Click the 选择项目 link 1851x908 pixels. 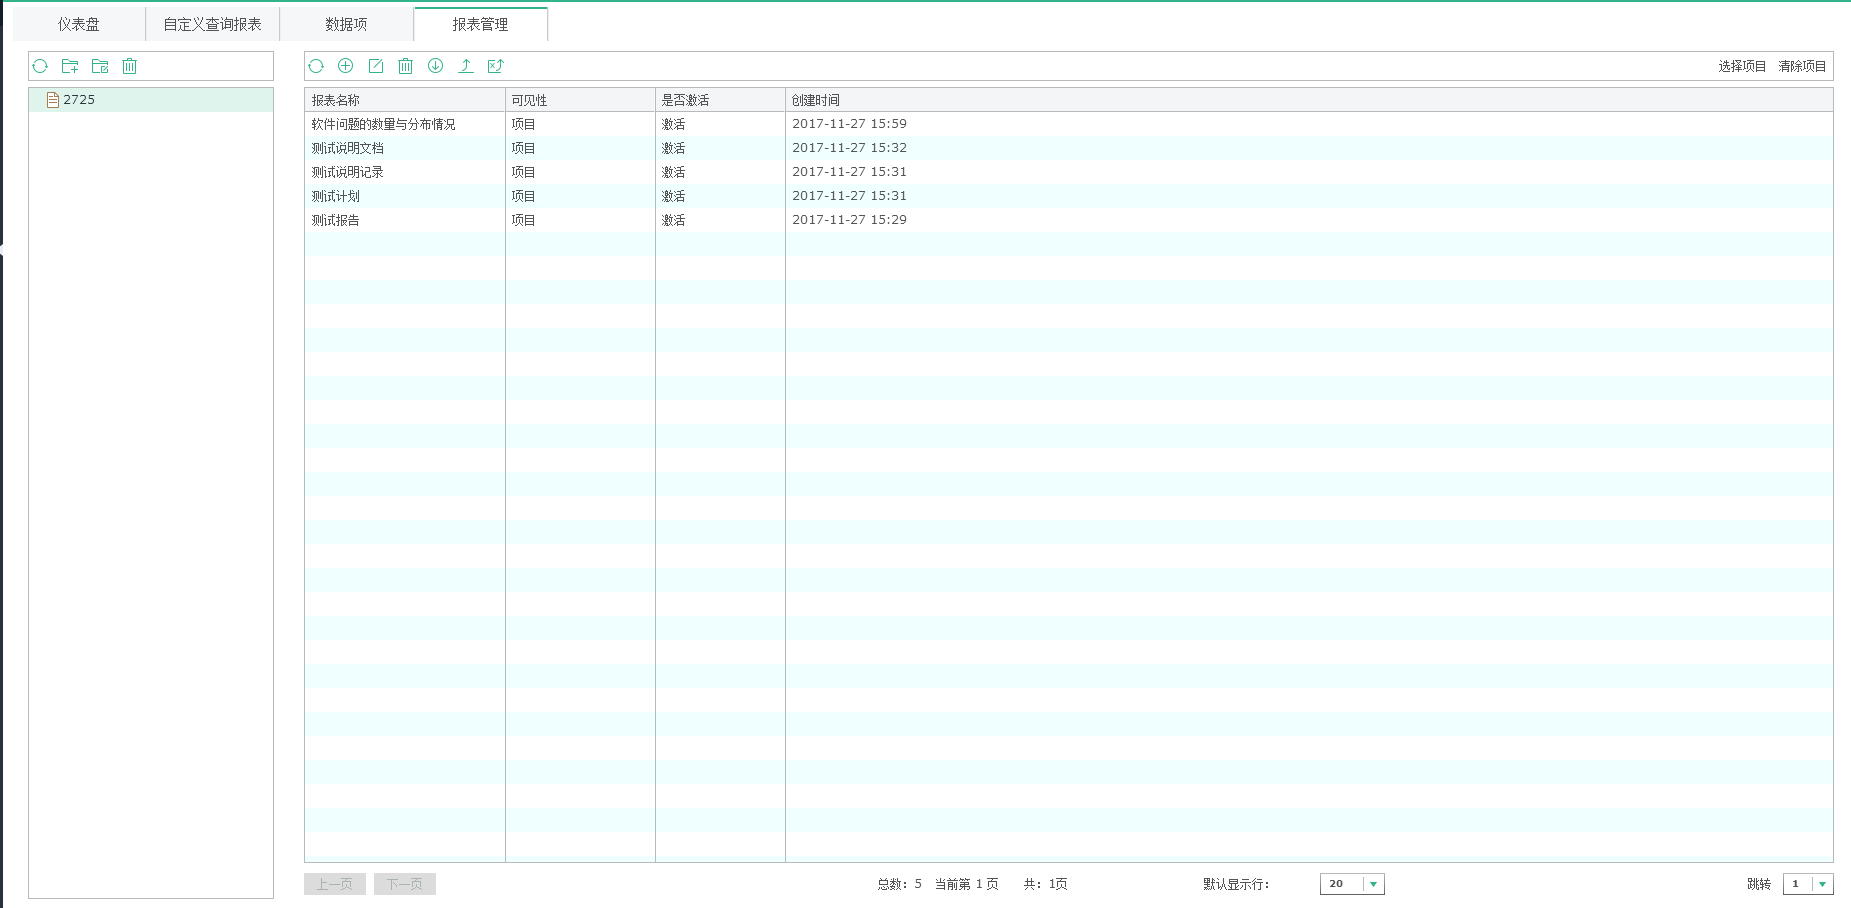click(x=1742, y=66)
